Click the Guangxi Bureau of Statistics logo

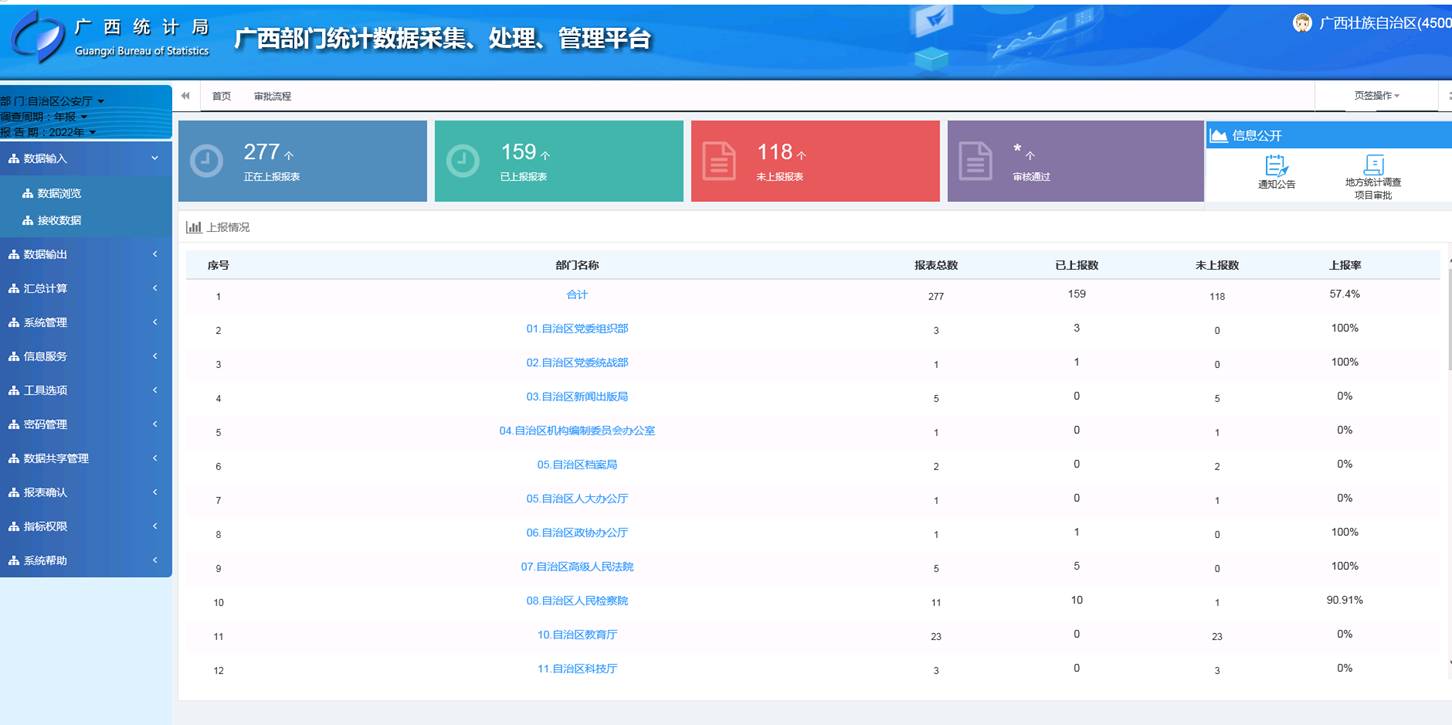point(38,38)
